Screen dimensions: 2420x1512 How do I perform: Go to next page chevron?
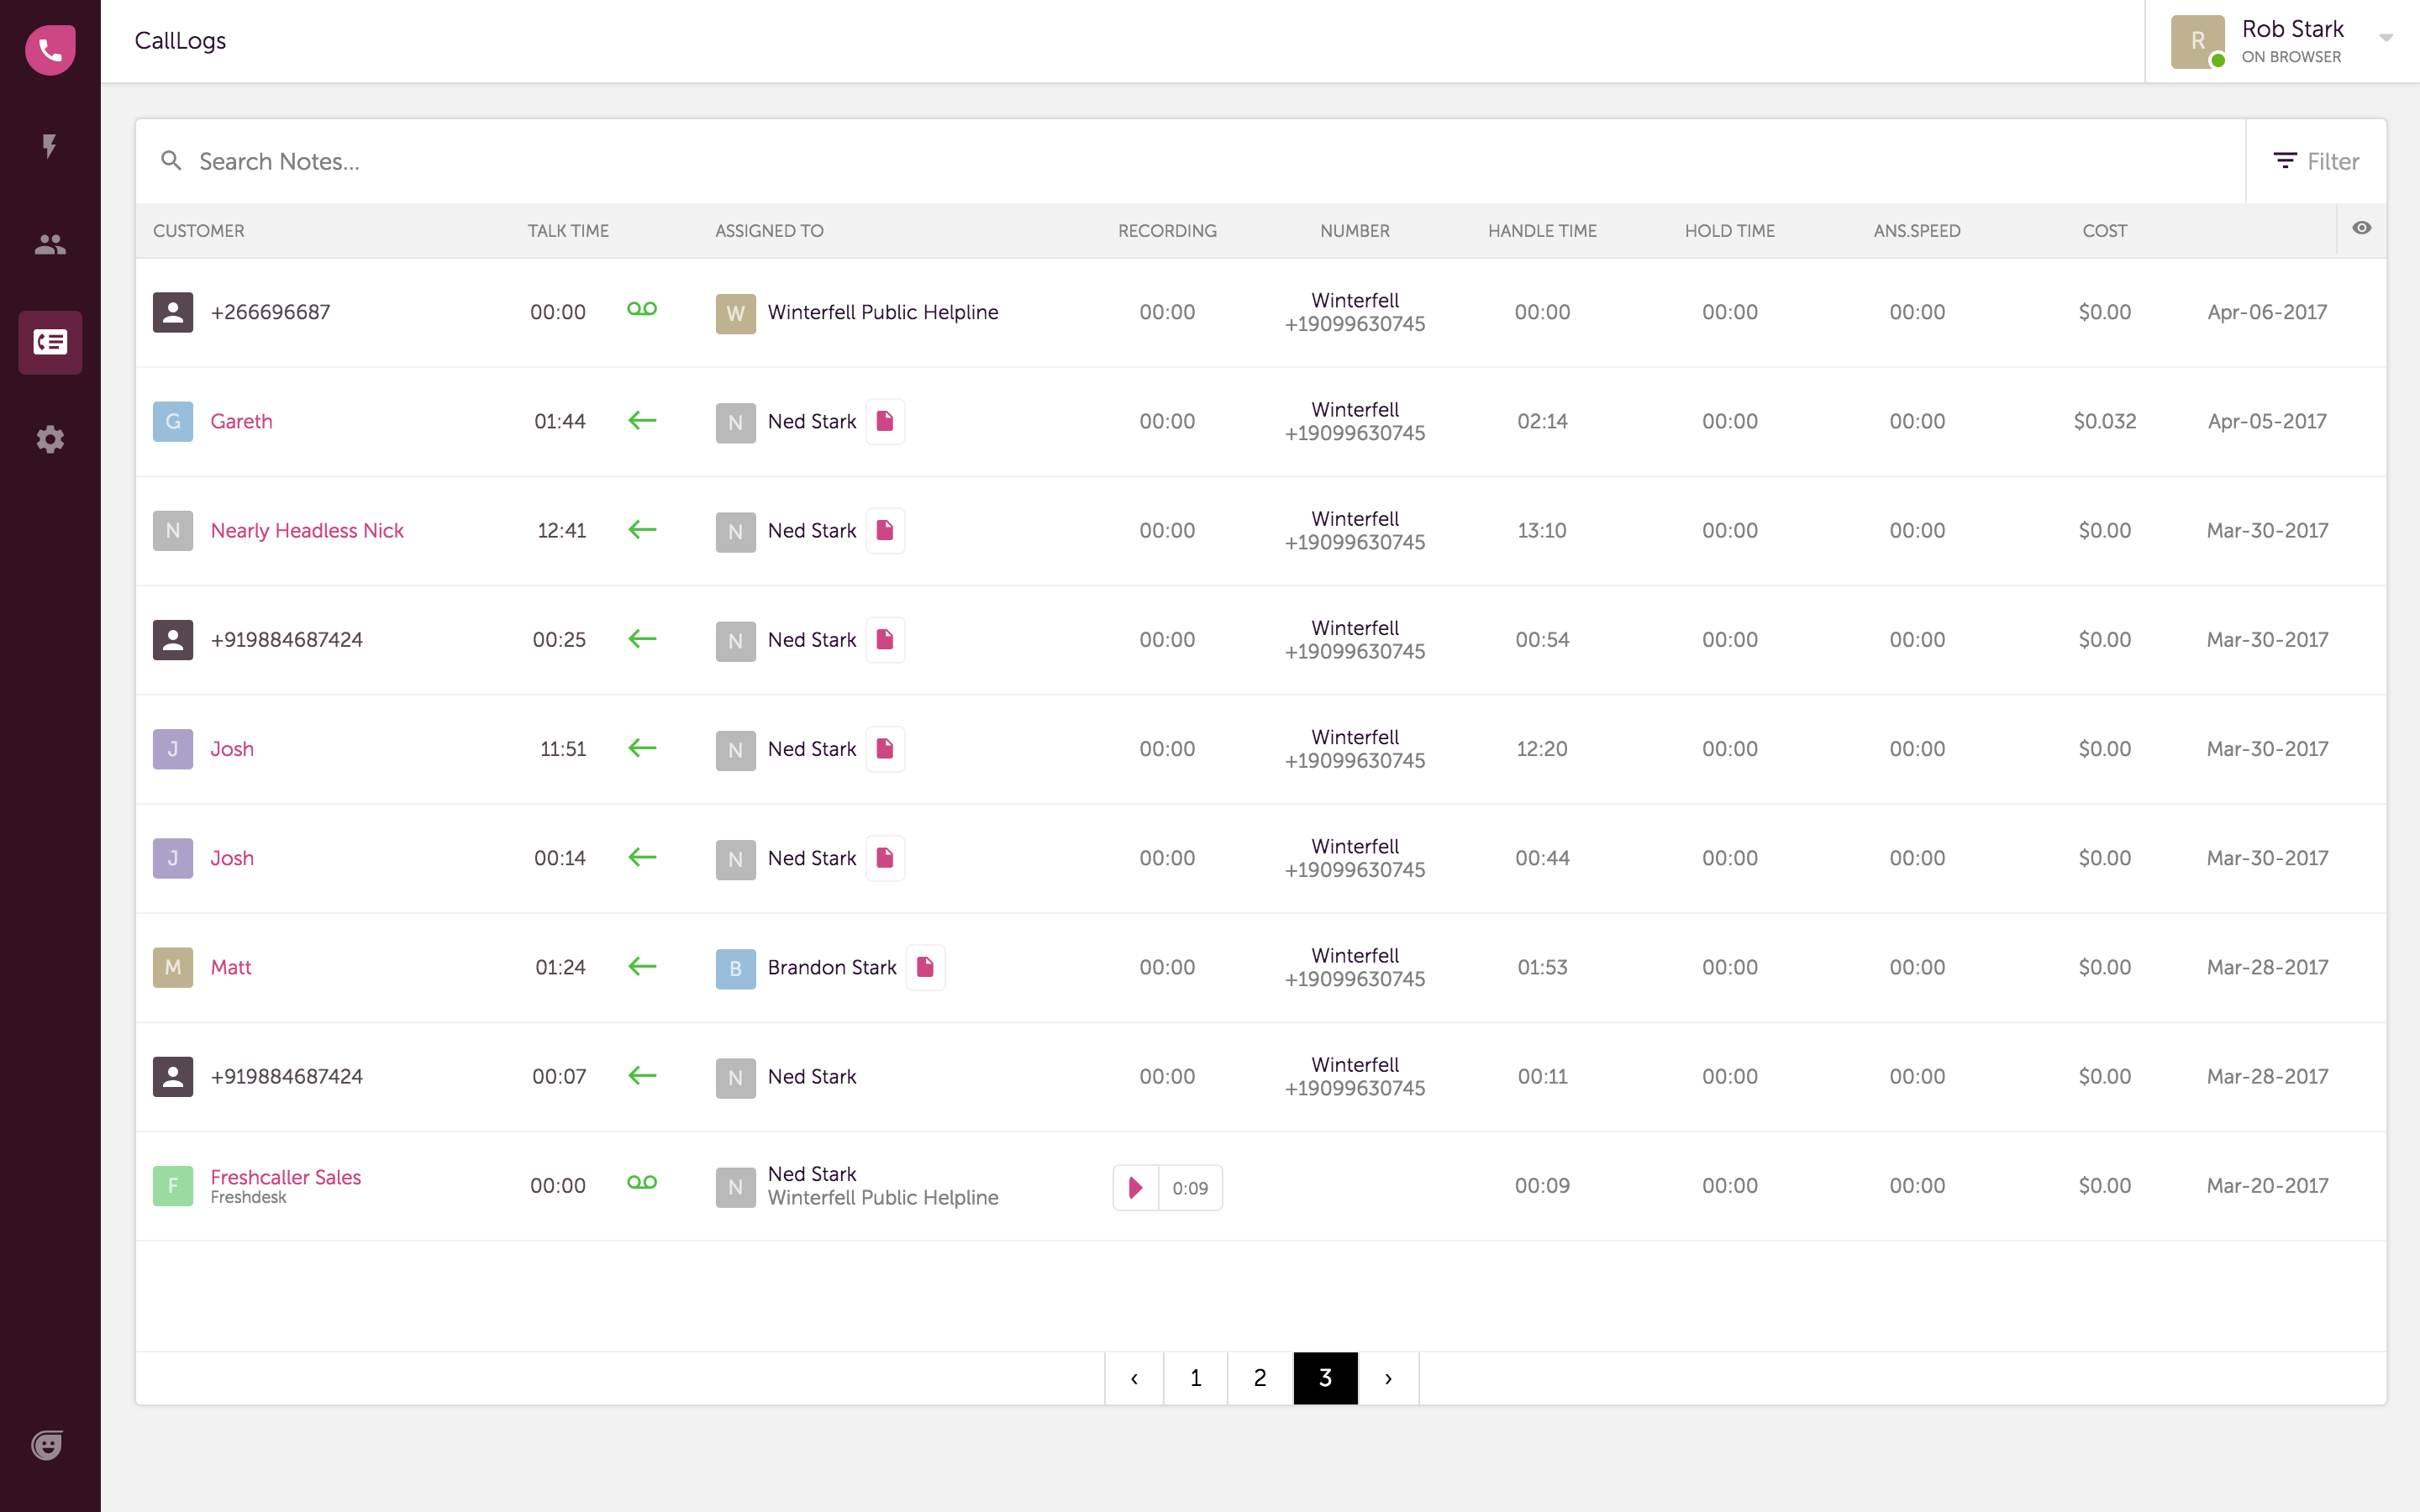(1388, 1378)
